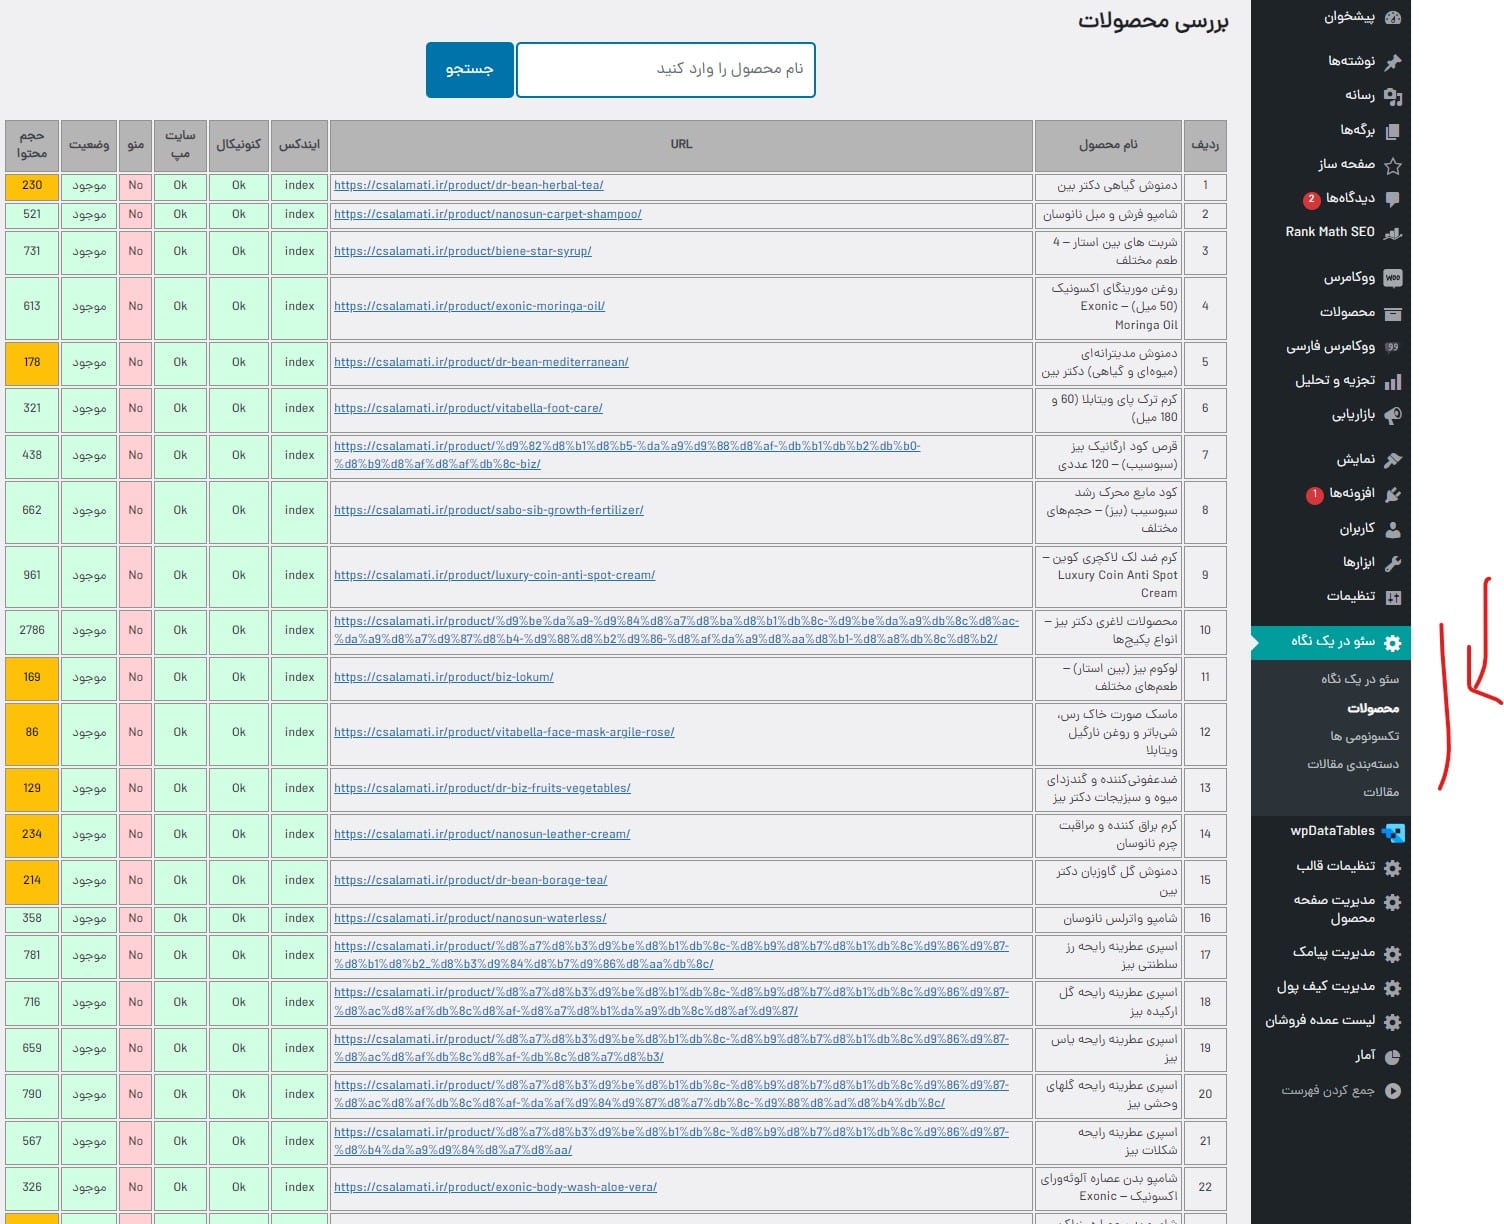This screenshot has width=1504, height=1224.
Task: Click the tools (ابزارها) wrench icon
Action: pos(1392,563)
